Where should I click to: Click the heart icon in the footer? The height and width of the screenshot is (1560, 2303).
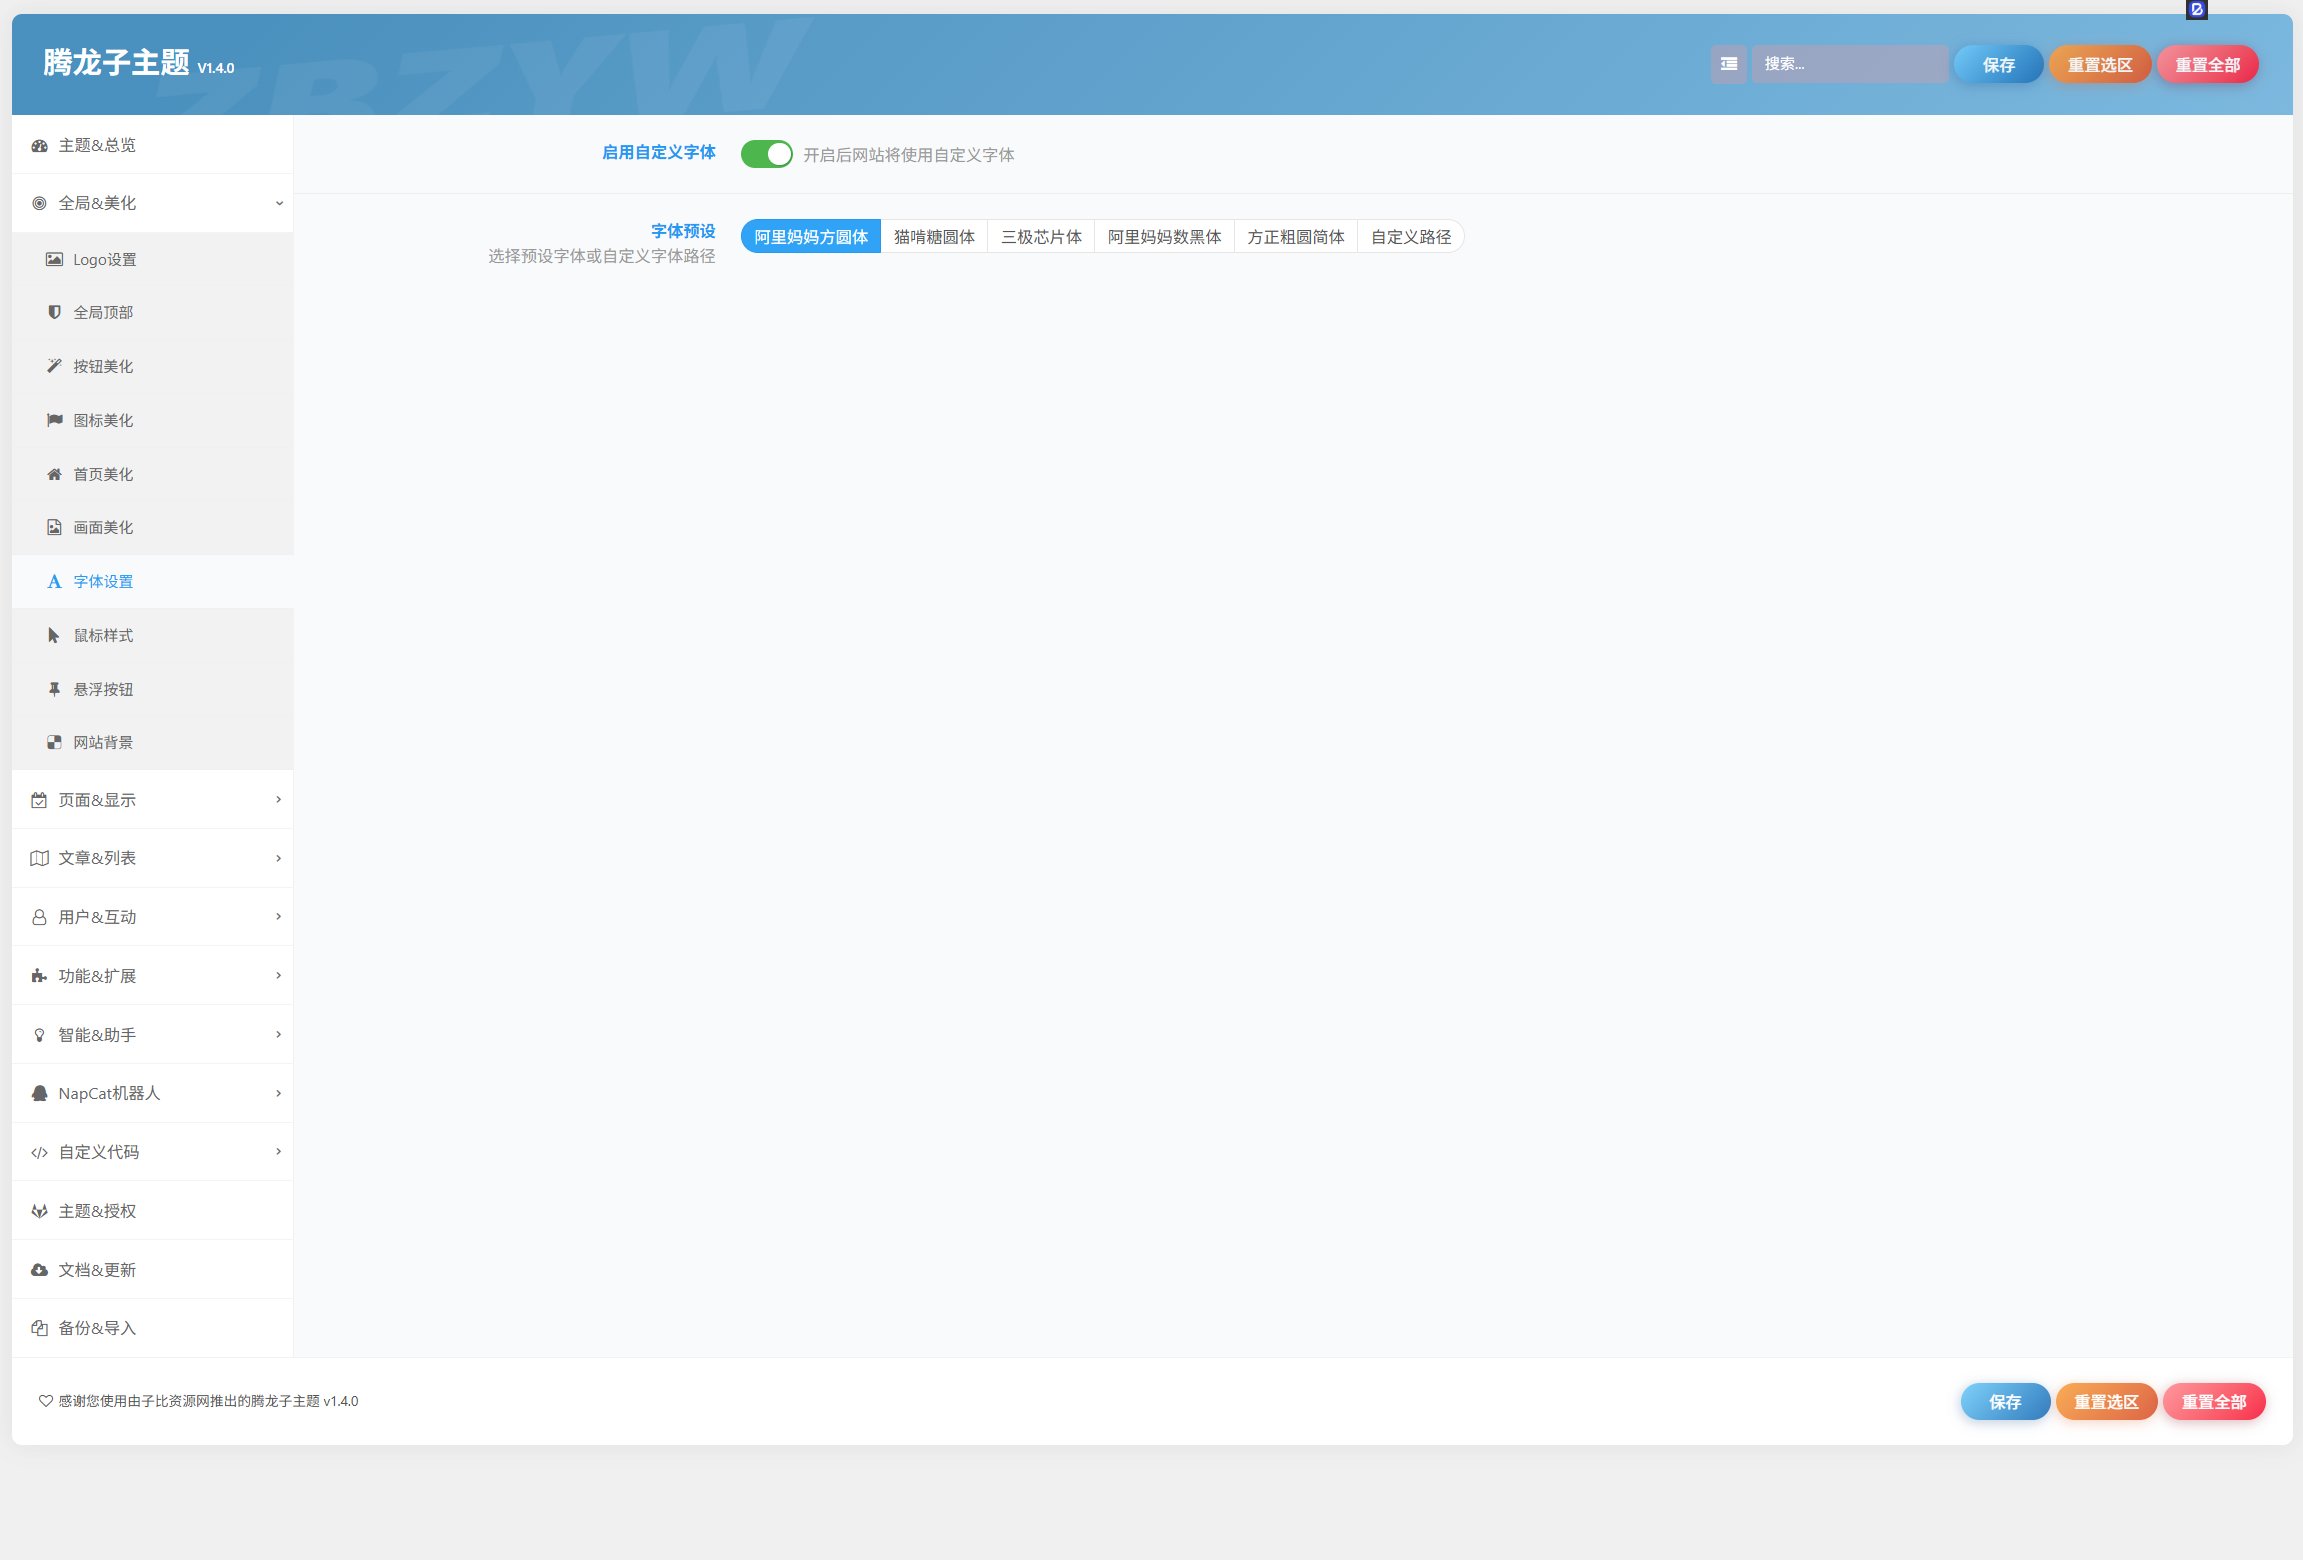(46, 1402)
